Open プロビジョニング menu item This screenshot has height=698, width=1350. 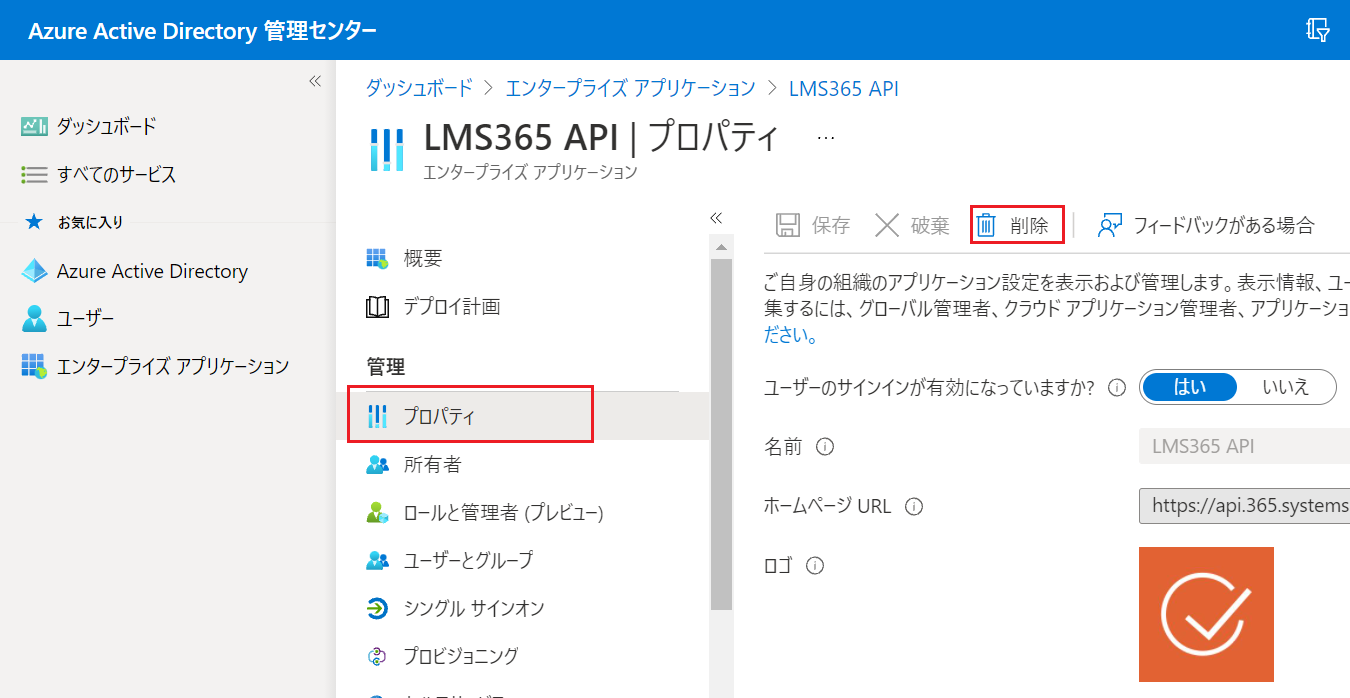pos(461,656)
